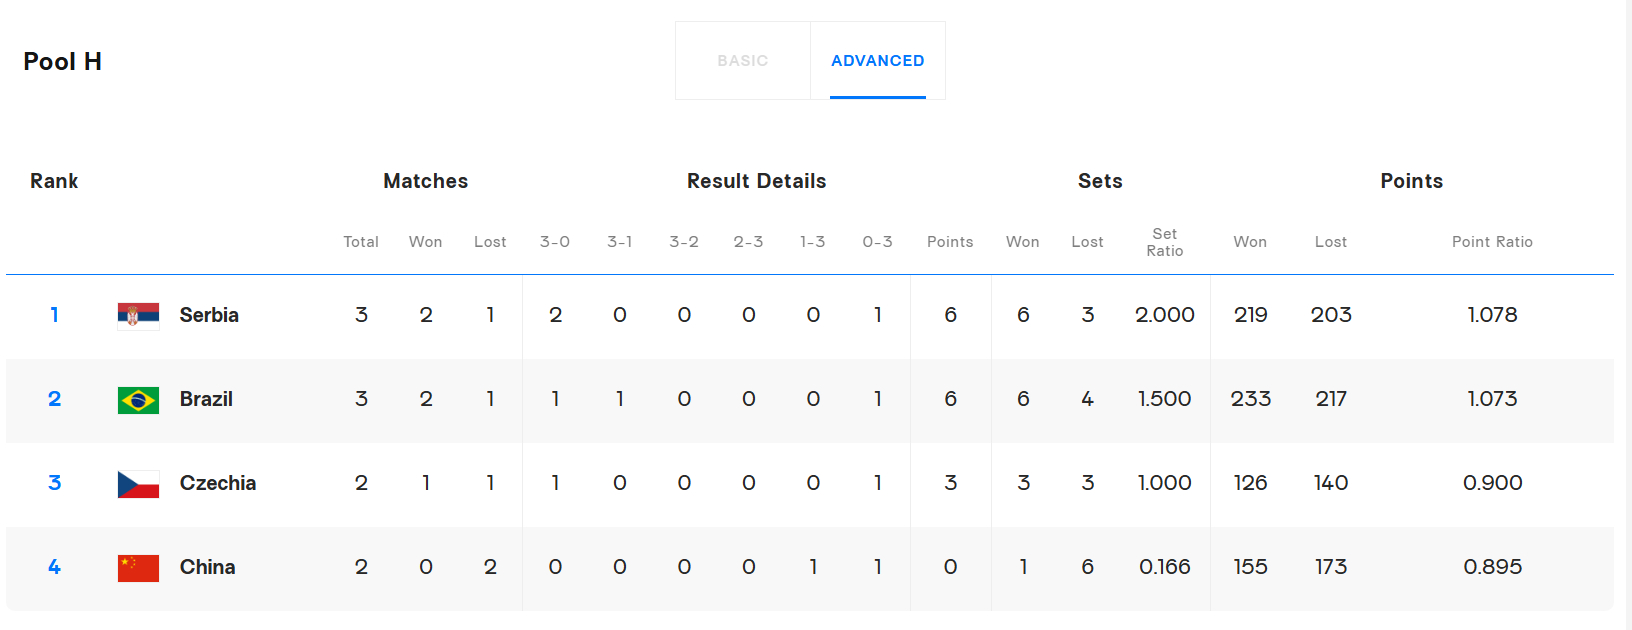Click the 3-0 column header
1632x630 pixels.
tap(555, 242)
